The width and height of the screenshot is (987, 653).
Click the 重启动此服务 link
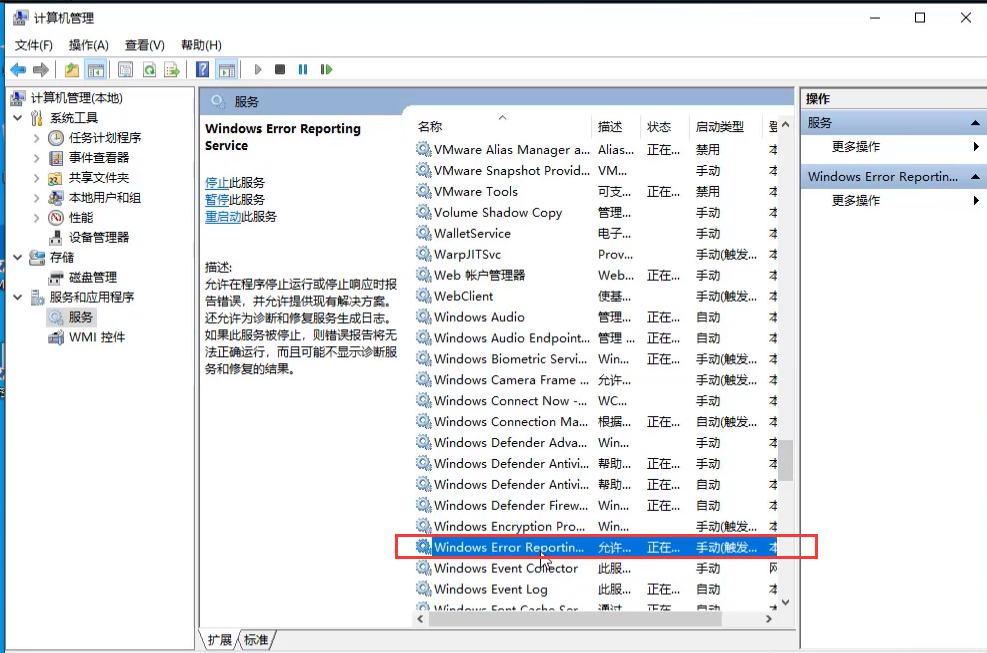tap(222, 217)
